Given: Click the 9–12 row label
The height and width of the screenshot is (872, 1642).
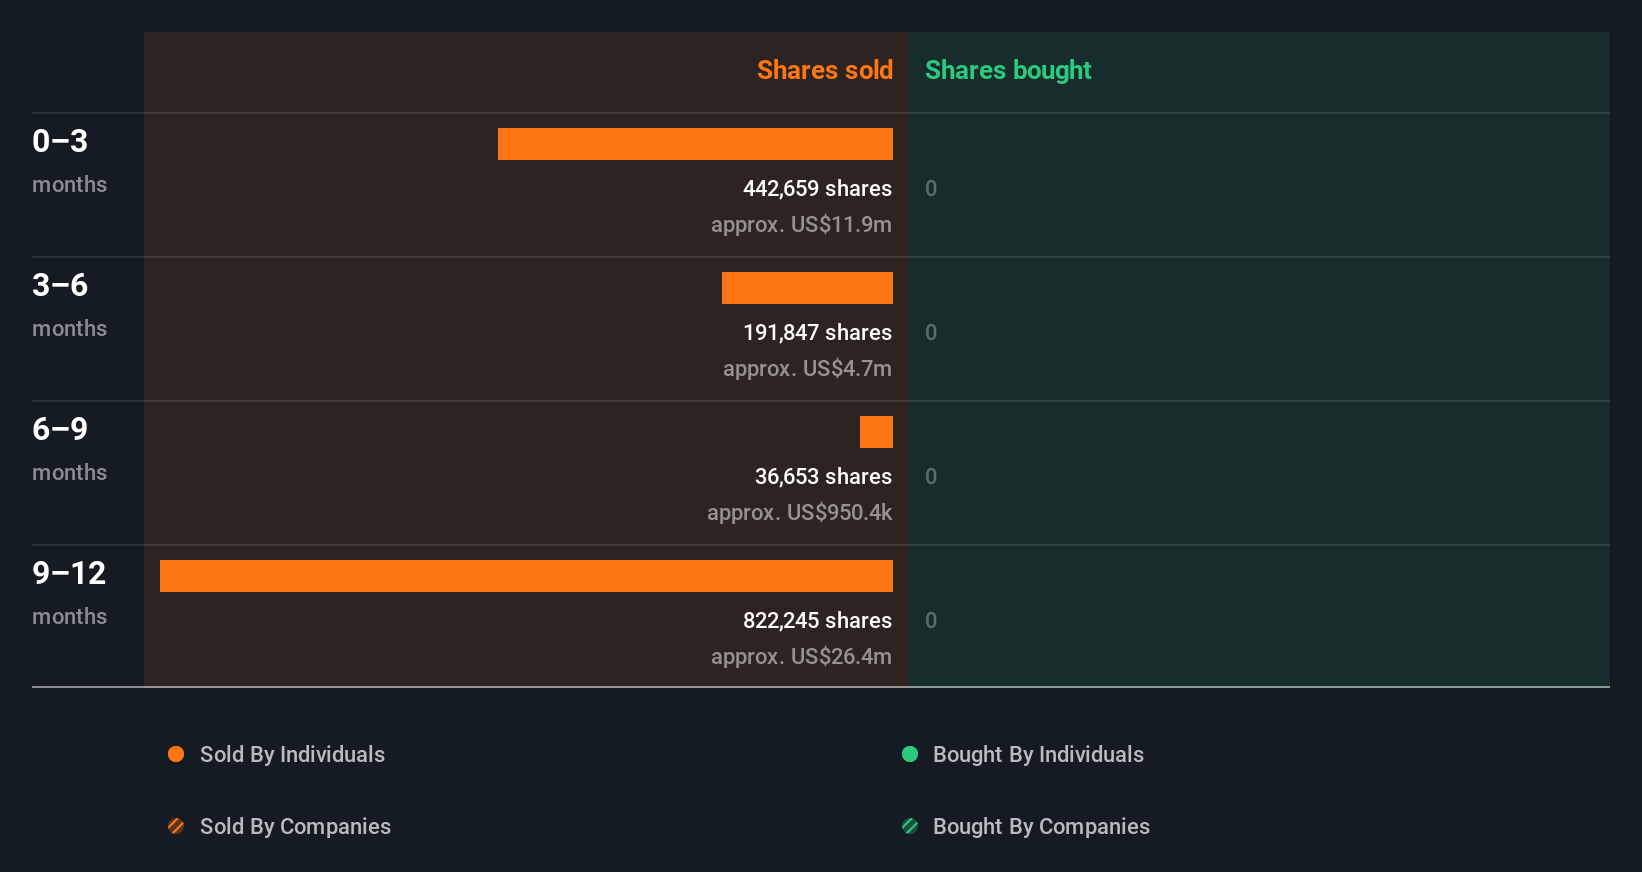Looking at the screenshot, I should tap(69, 573).
